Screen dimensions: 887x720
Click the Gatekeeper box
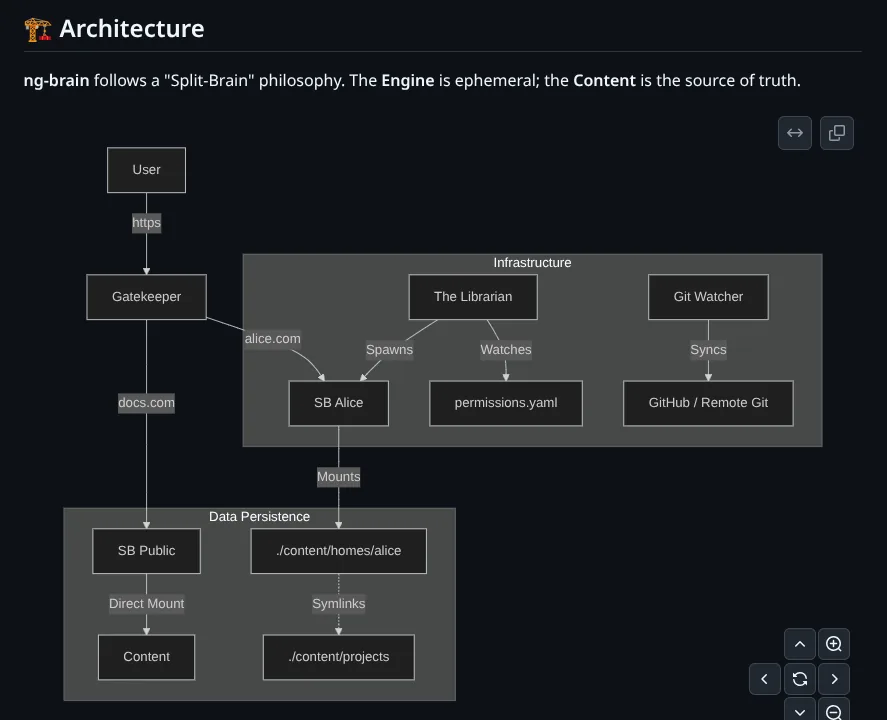click(146, 296)
